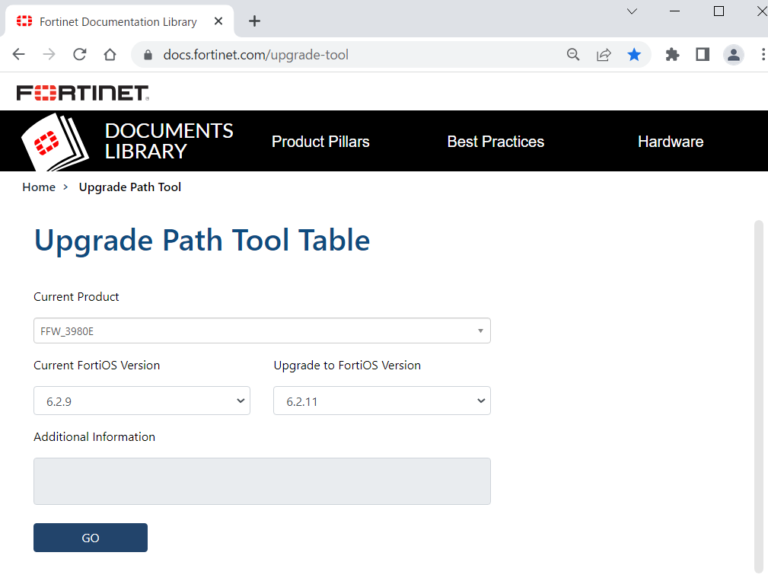Follow the Home breadcrumb link
Image resolution: width=768 pixels, height=578 pixels.
point(39,187)
